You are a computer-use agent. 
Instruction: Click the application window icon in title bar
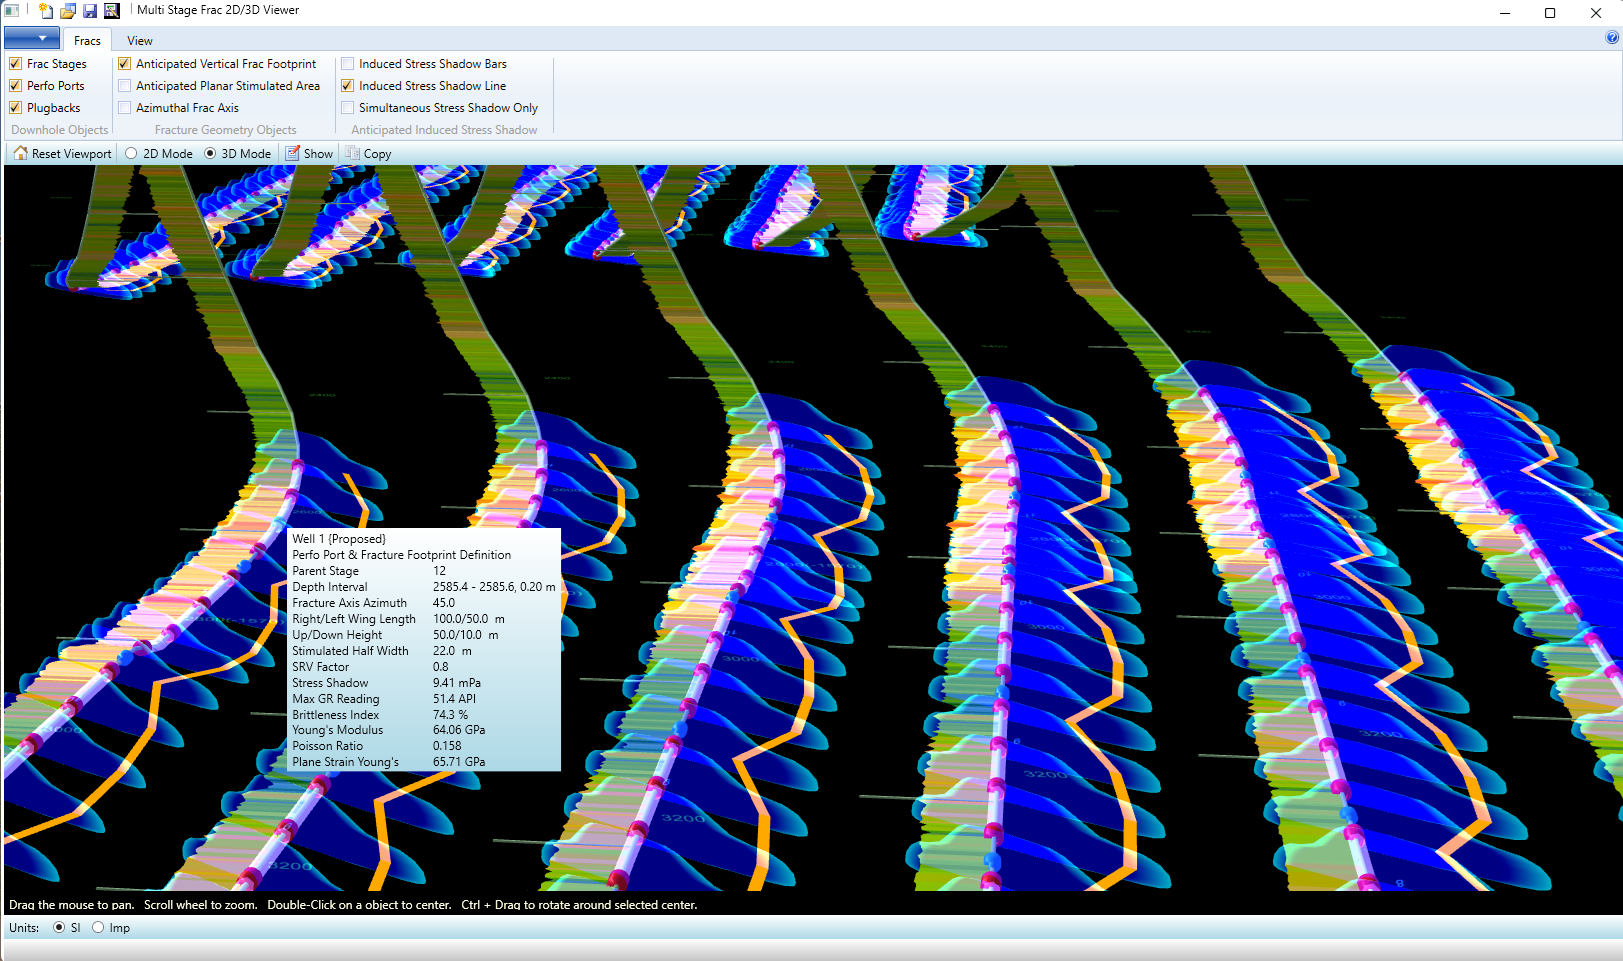[12, 11]
